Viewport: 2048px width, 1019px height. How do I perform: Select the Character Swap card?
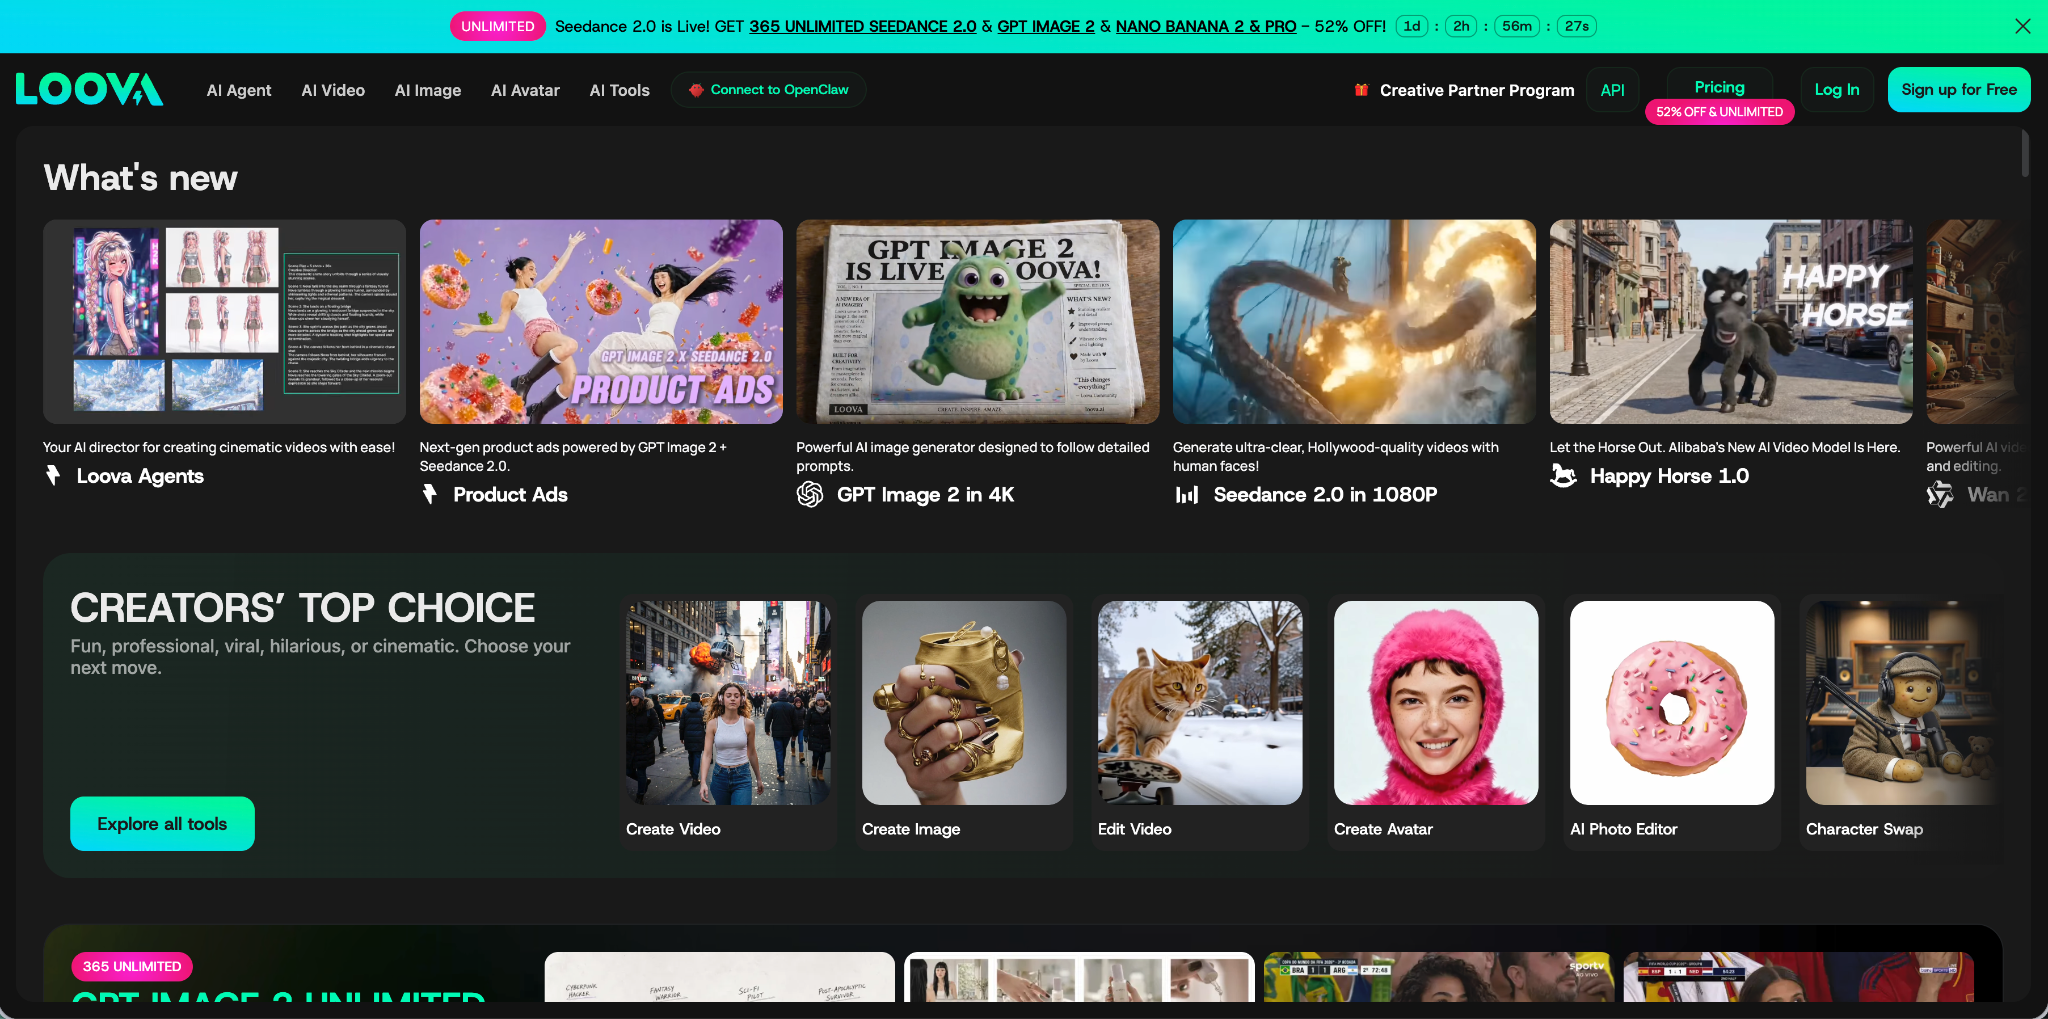(1902, 723)
